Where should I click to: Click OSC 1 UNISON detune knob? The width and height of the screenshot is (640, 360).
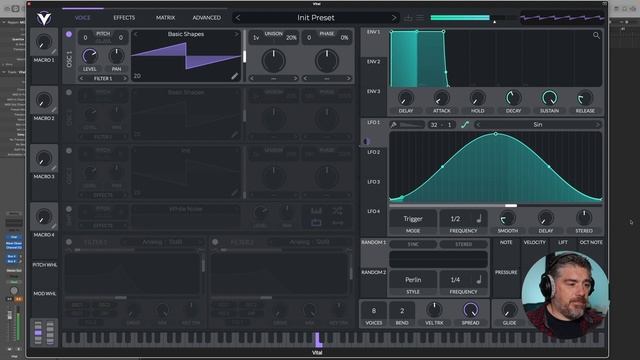click(x=273, y=60)
